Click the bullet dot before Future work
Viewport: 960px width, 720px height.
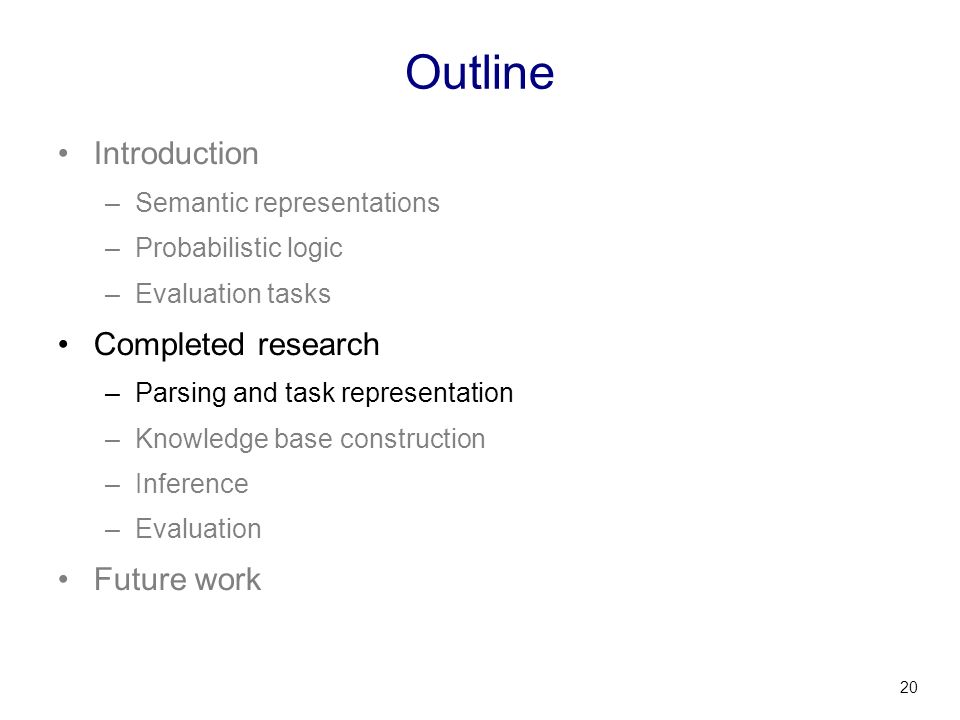63,579
